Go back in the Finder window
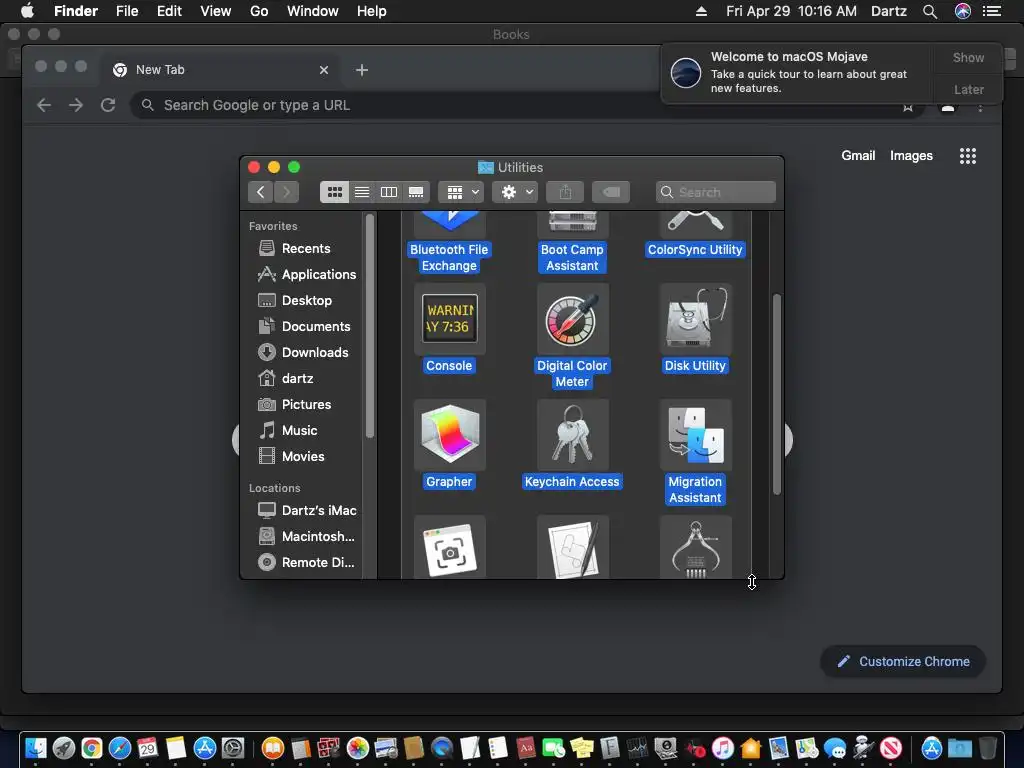 (261, 192)
